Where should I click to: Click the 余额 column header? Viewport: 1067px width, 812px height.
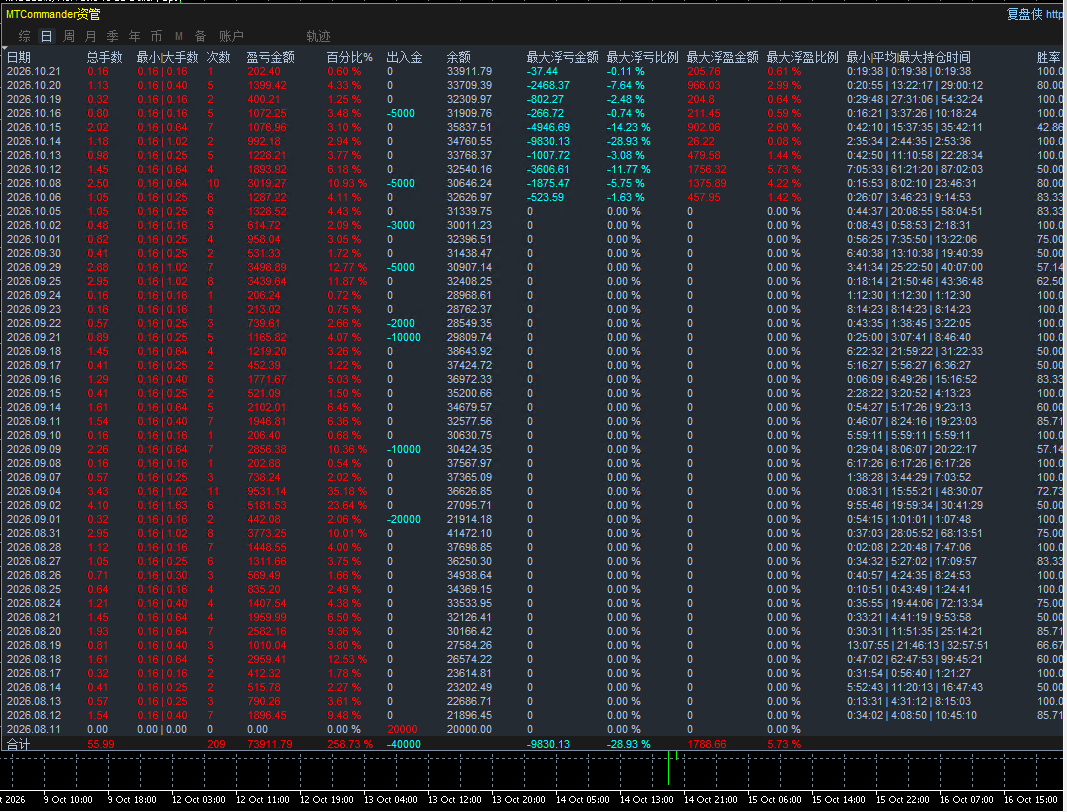click(459, 57)
